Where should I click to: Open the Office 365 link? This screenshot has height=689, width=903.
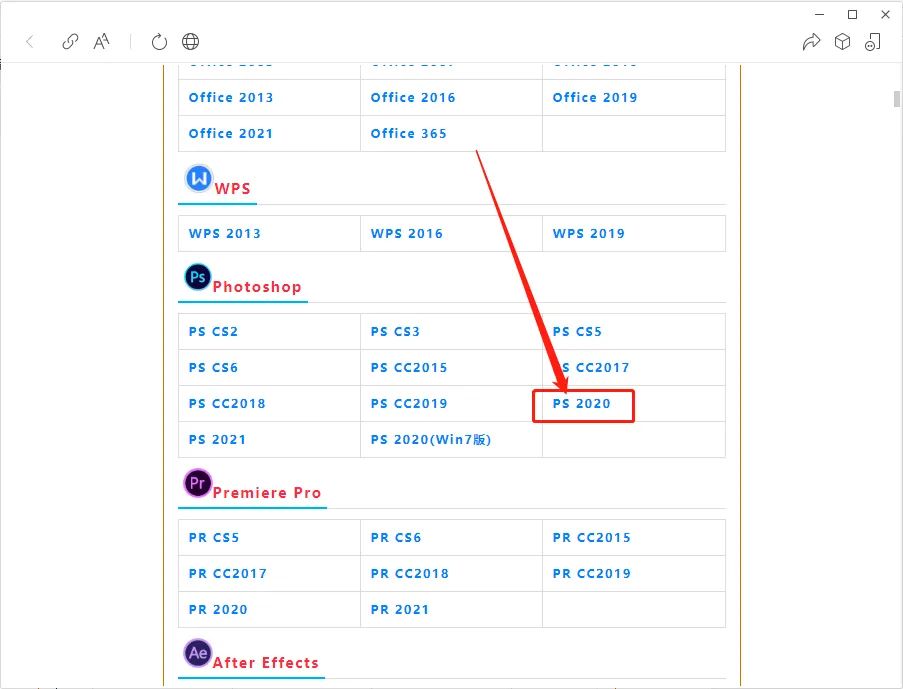[x=409, y=133]
